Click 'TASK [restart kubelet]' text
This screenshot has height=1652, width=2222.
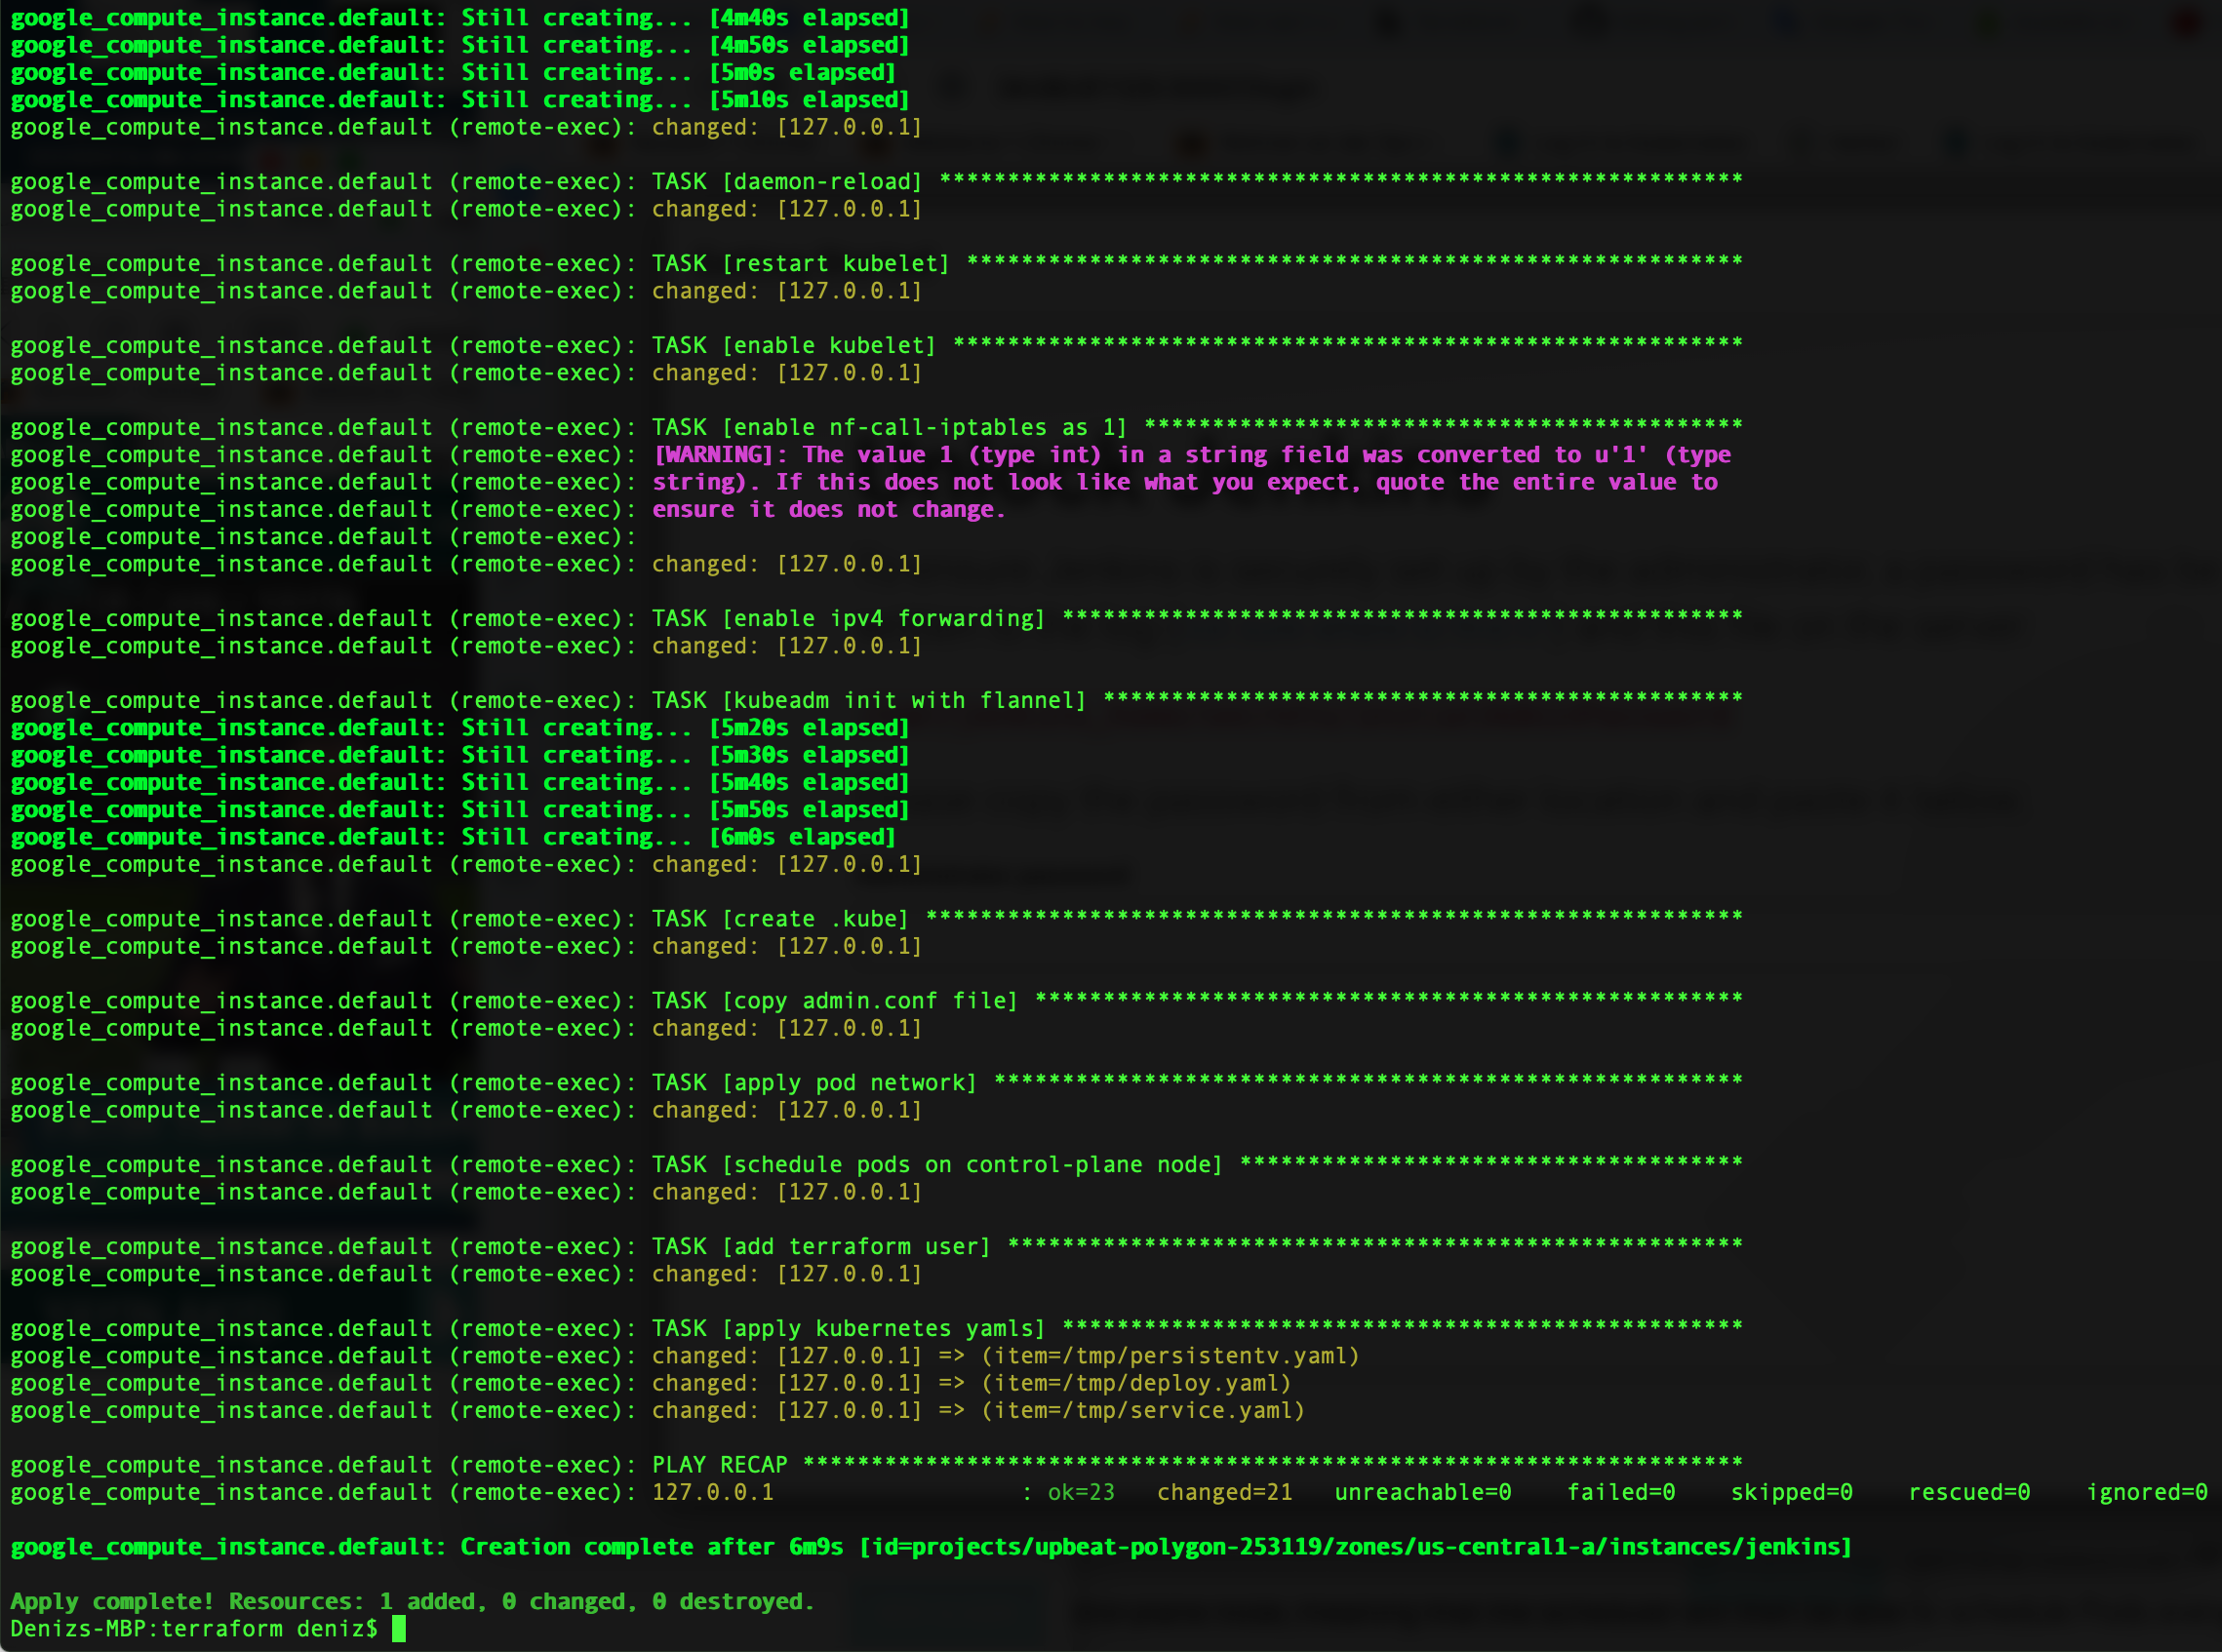pos(801,264)
